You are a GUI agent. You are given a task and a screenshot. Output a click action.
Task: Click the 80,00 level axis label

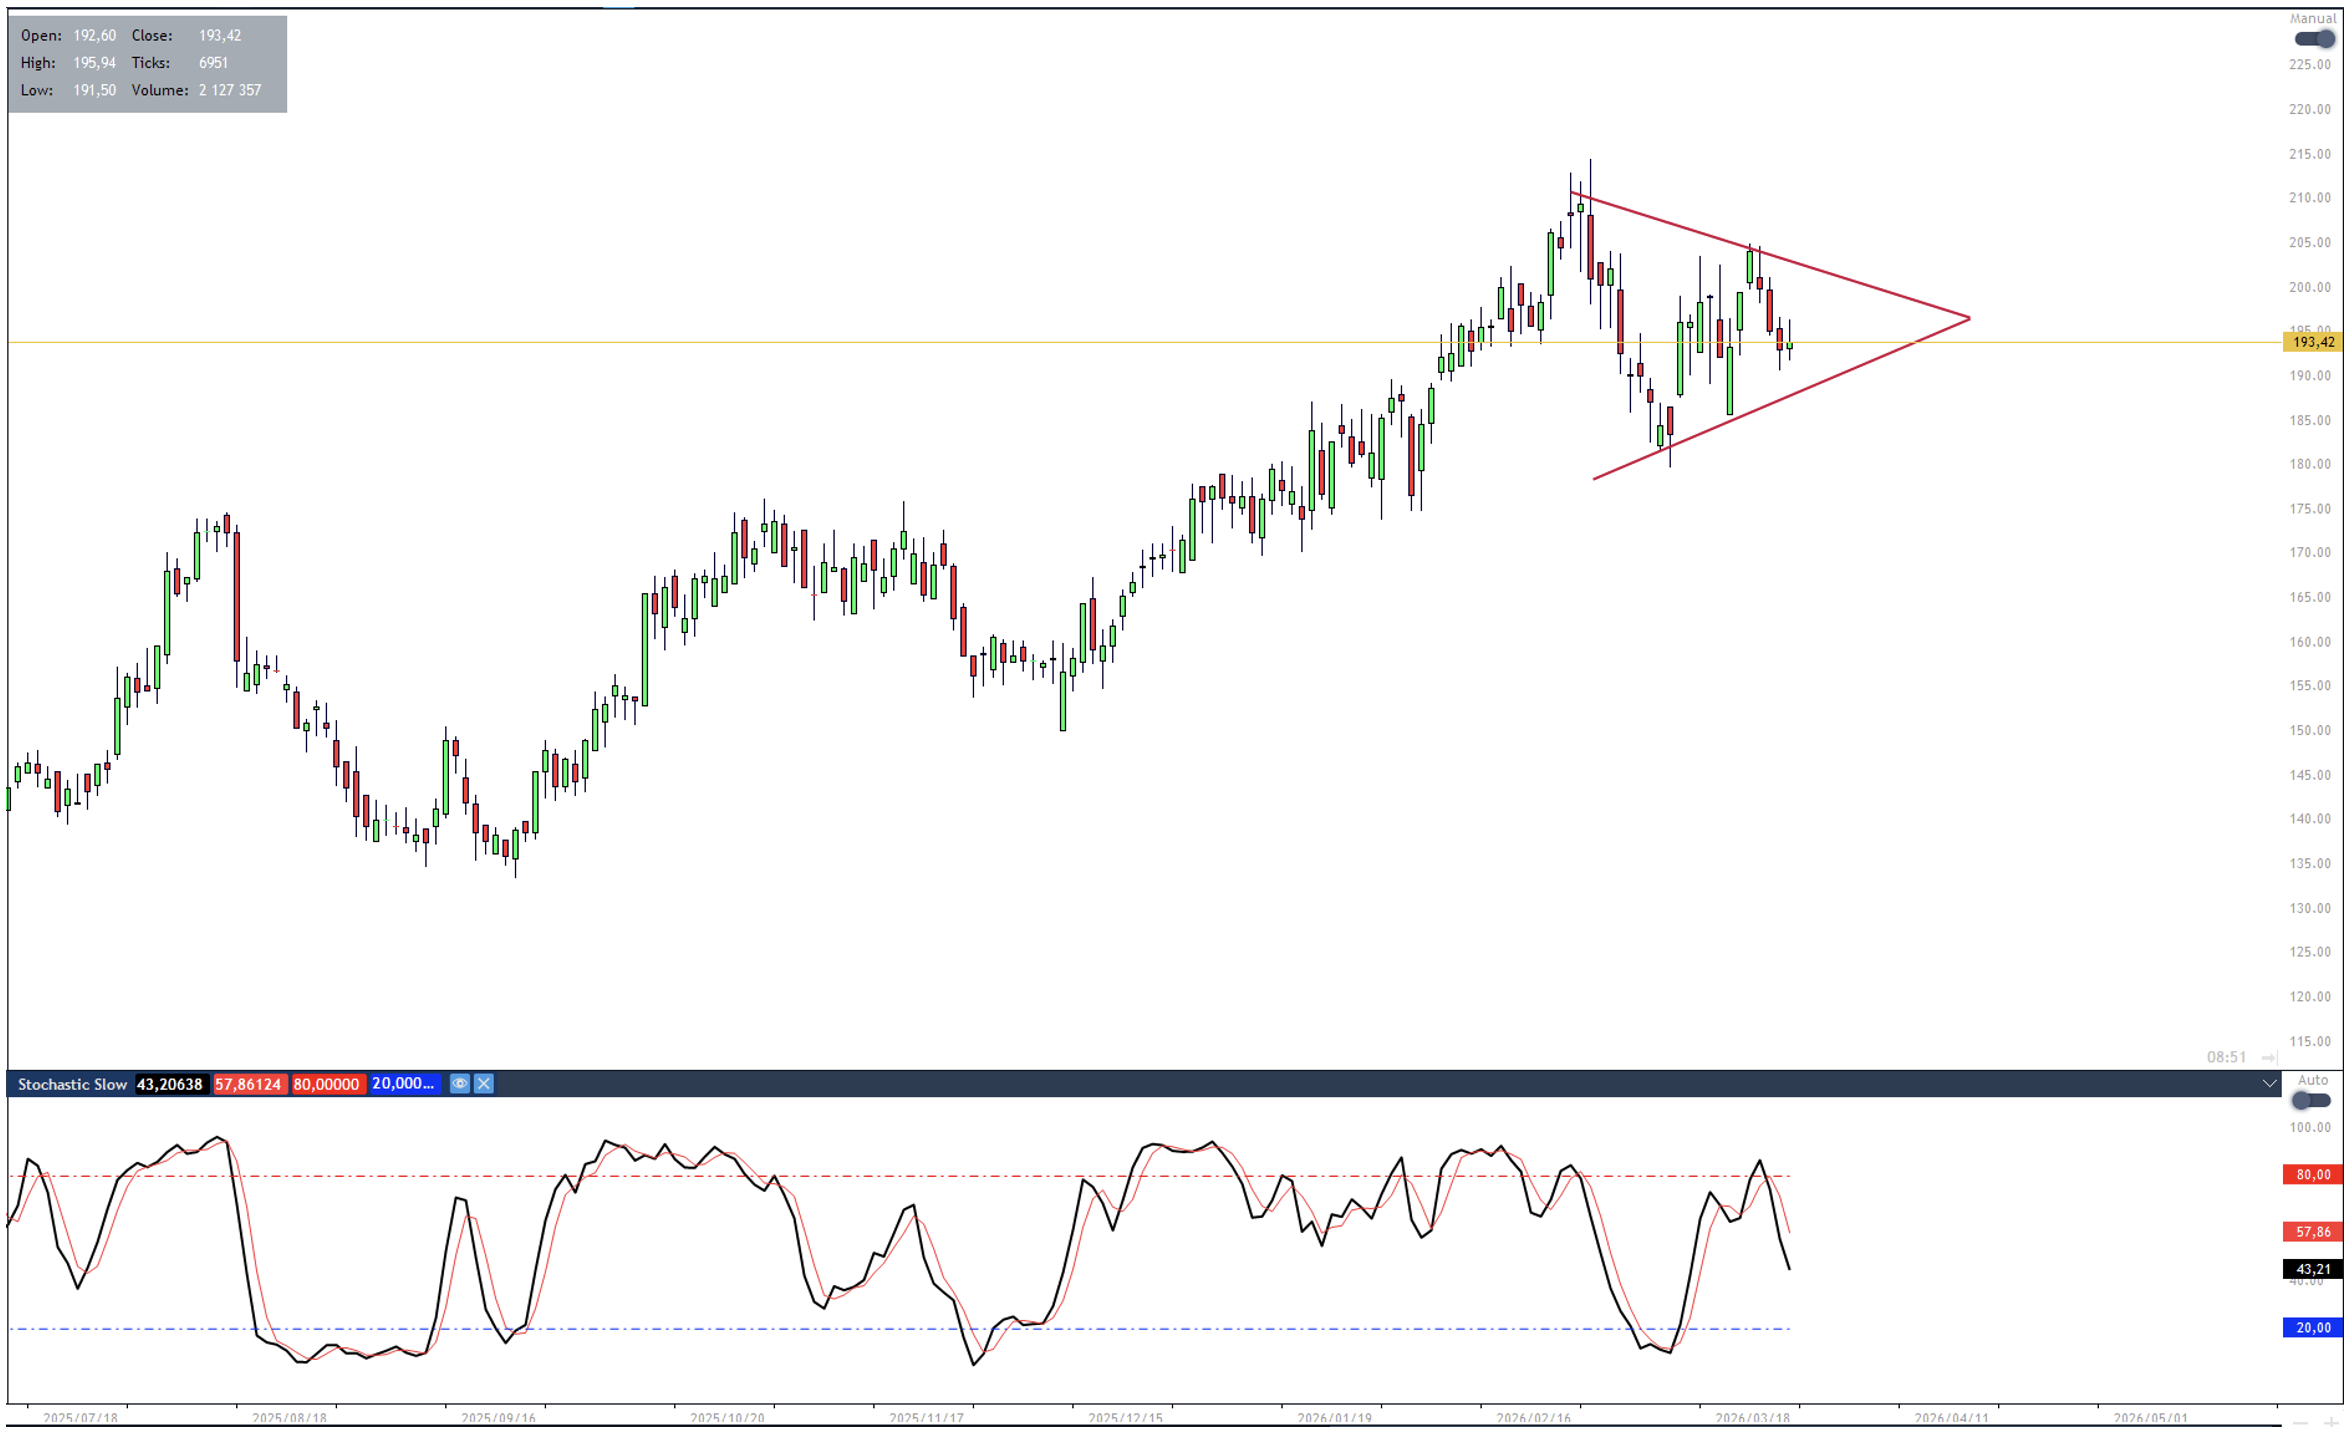point(2312,1175)
